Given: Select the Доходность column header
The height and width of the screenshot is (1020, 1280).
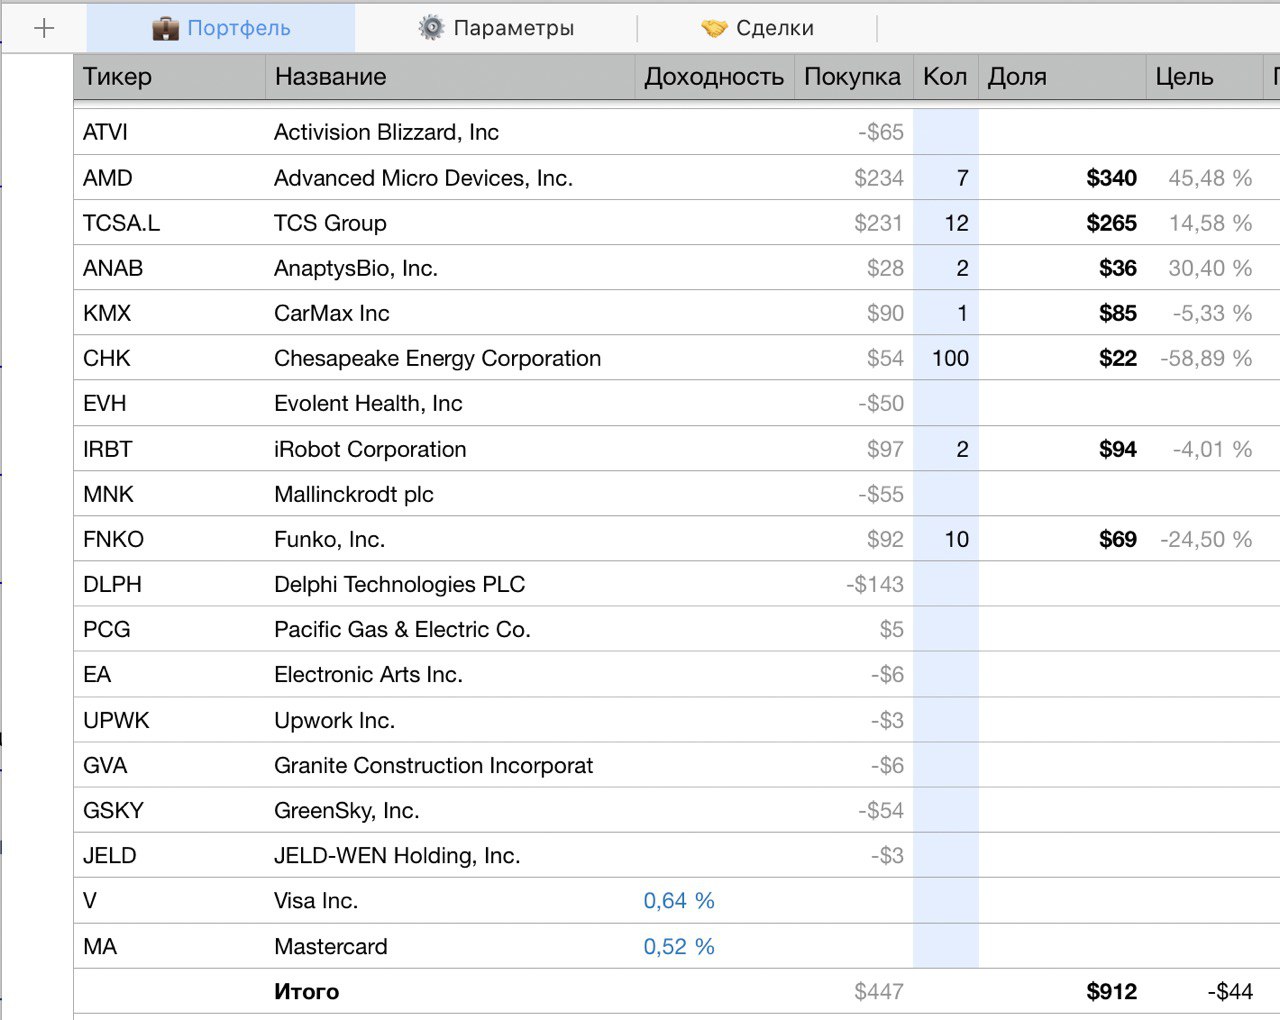Looking at the screenshot, I should click(714, 77).
